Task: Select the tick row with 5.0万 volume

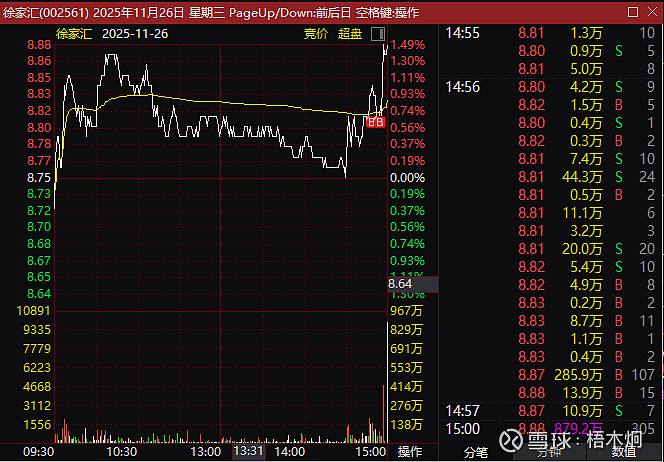Action: pos(551,69)
